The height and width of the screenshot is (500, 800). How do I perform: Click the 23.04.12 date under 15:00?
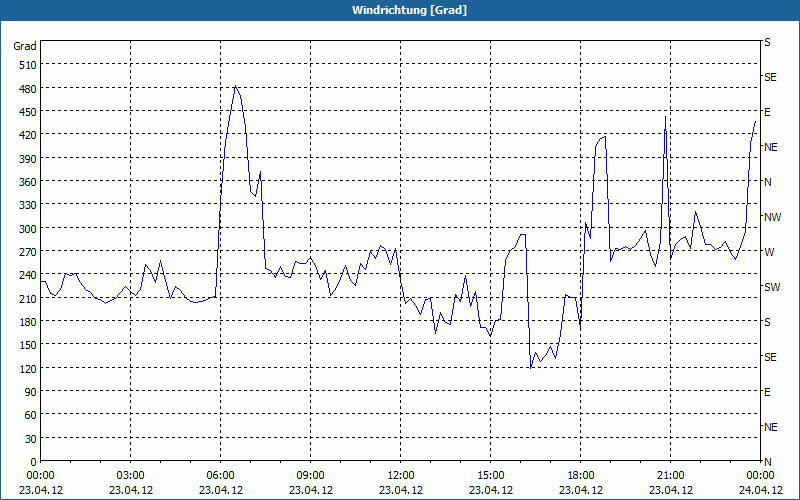tap(491, 490)
